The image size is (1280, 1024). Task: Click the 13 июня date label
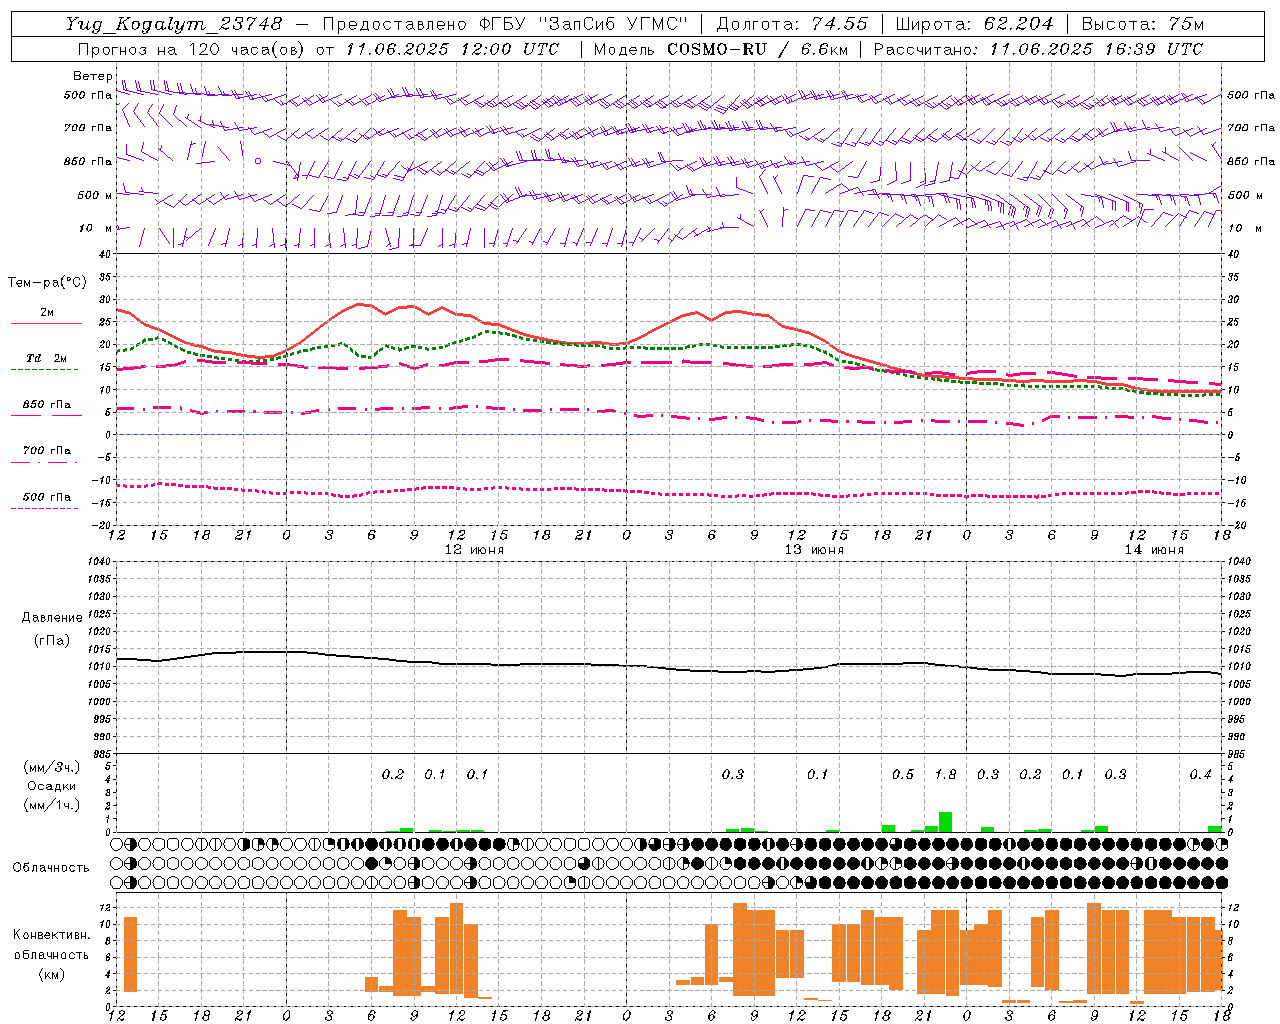[814, 550]
